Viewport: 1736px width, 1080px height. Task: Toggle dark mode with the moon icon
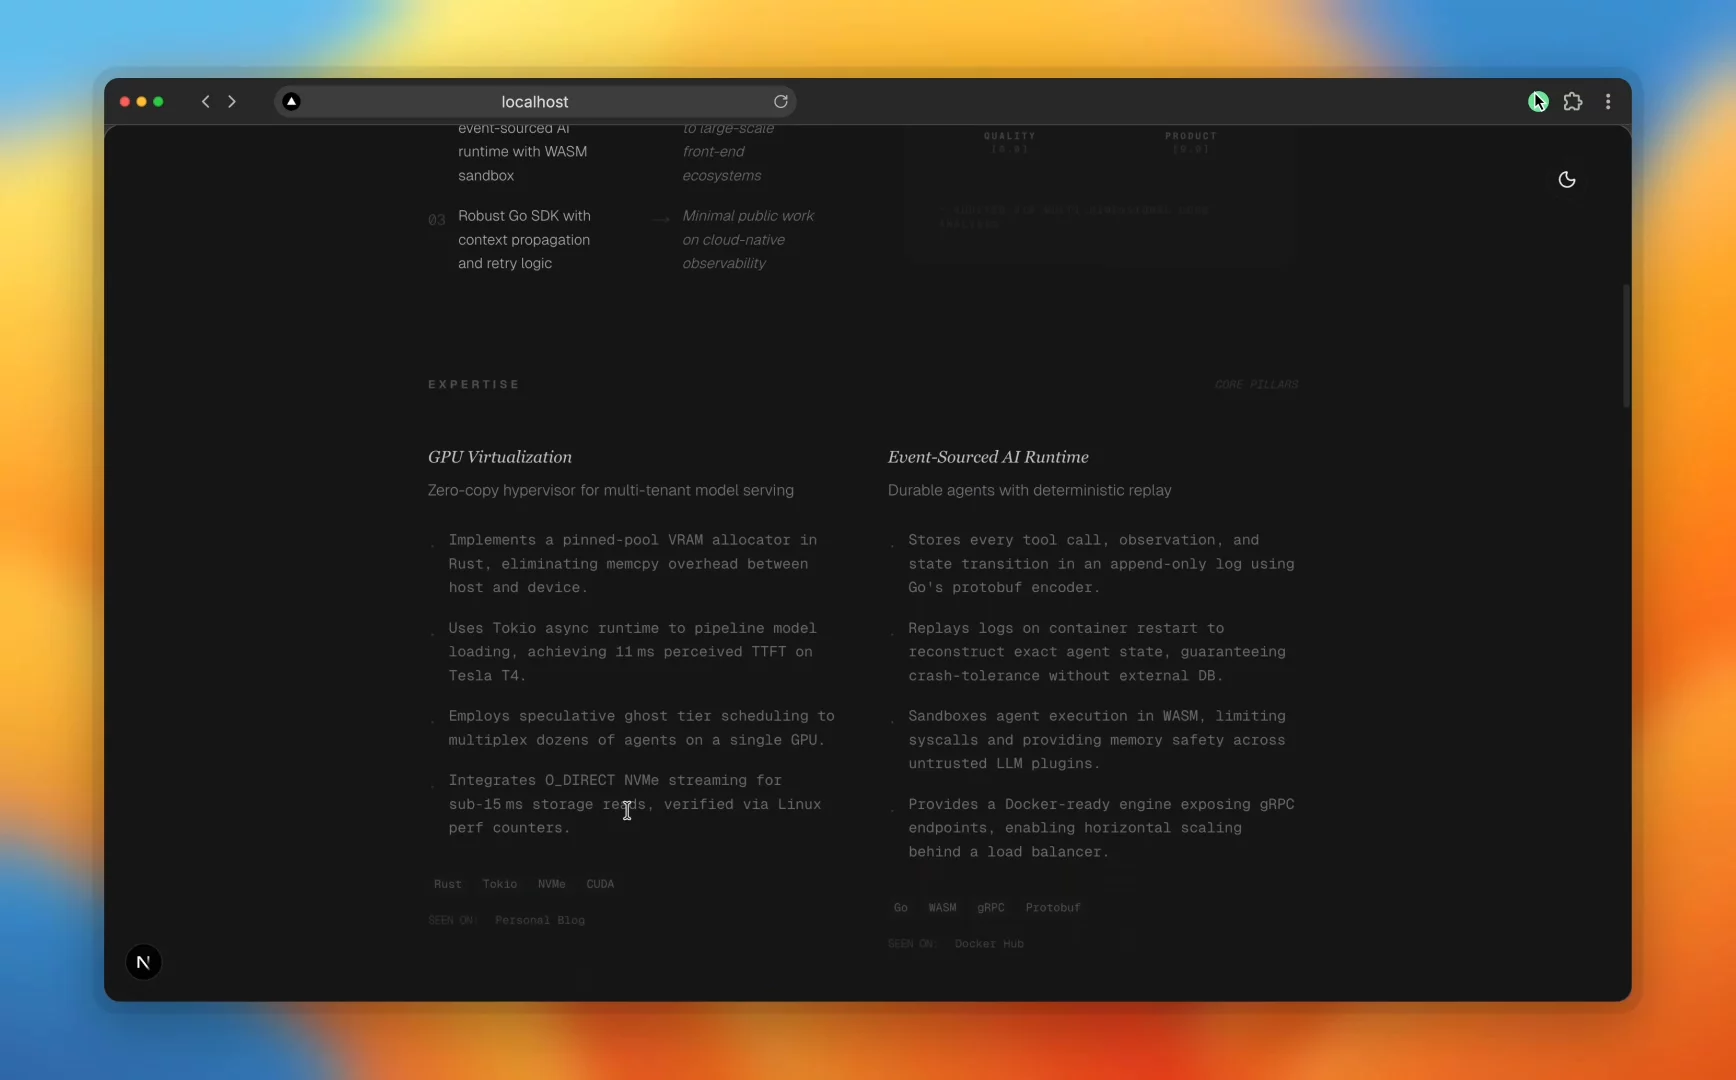click(1567, 180)
